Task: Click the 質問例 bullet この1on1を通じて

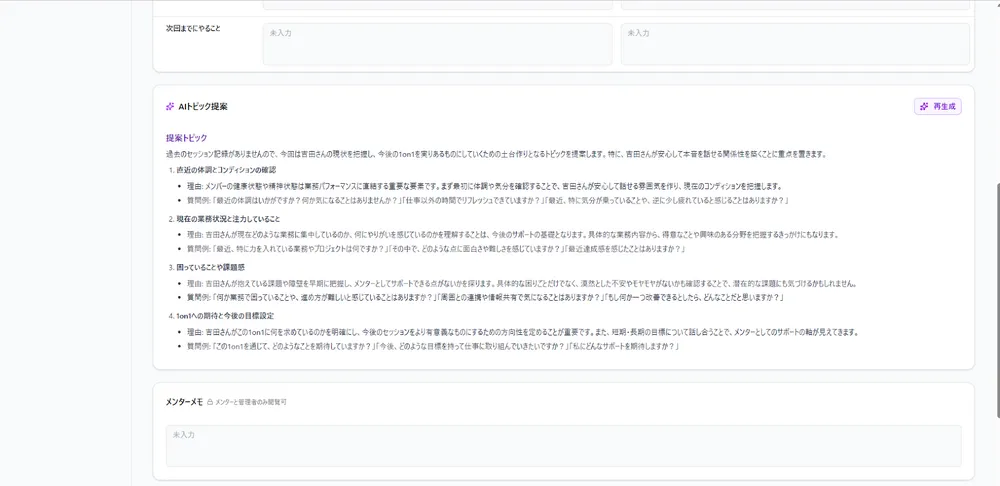Action: [x=433, y=346]
